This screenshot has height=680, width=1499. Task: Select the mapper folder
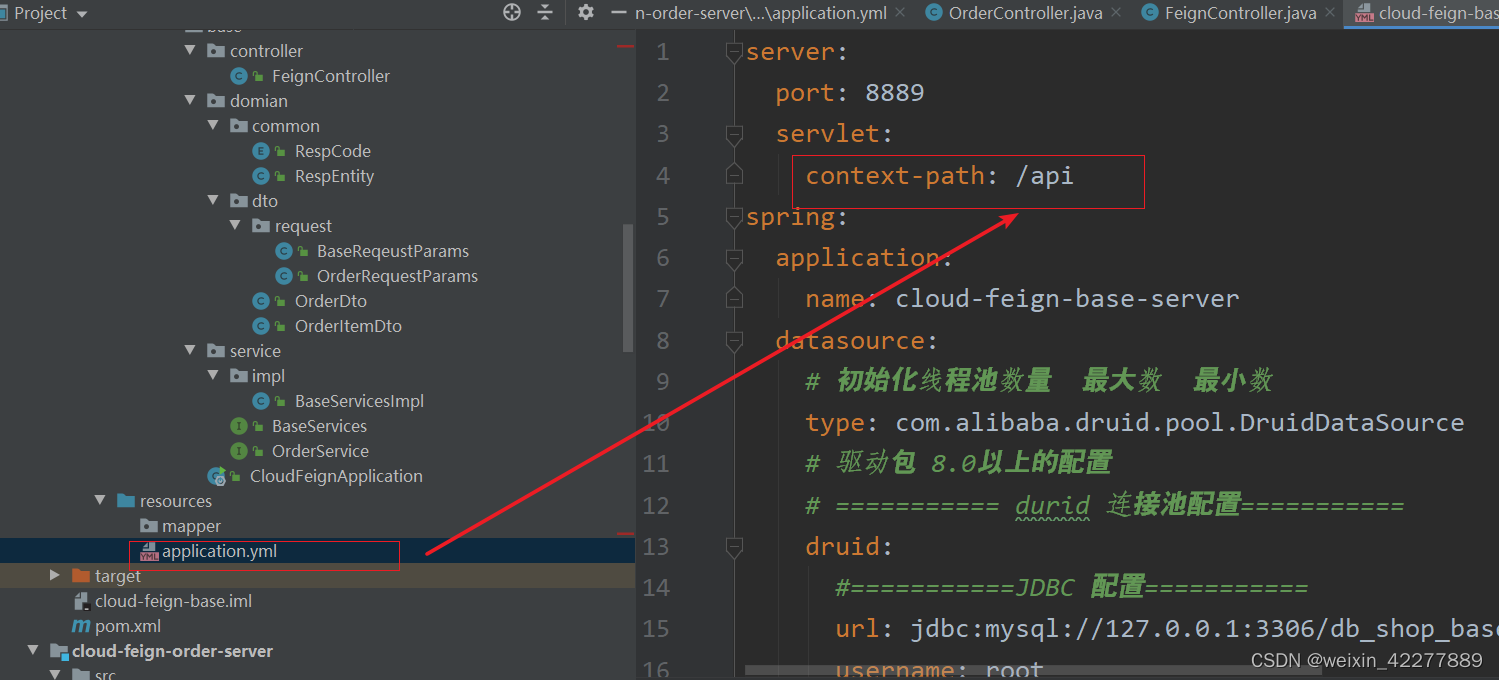coord(191,526)
